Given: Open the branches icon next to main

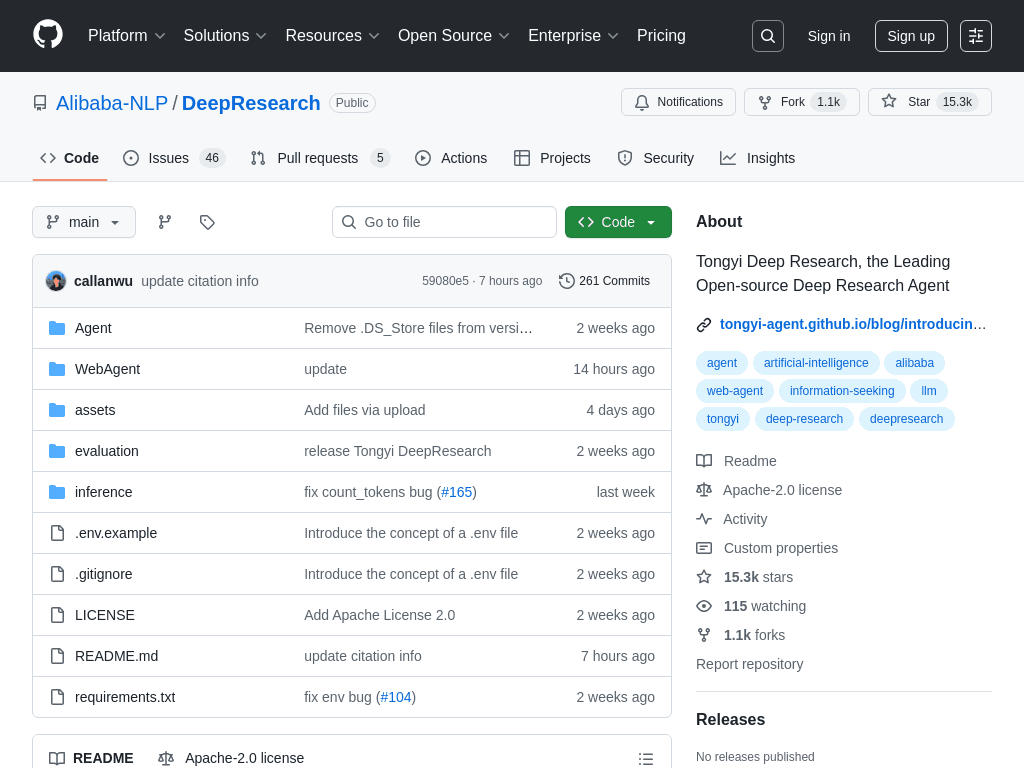Looking at the screenshot, I should (x=165, y=222).
